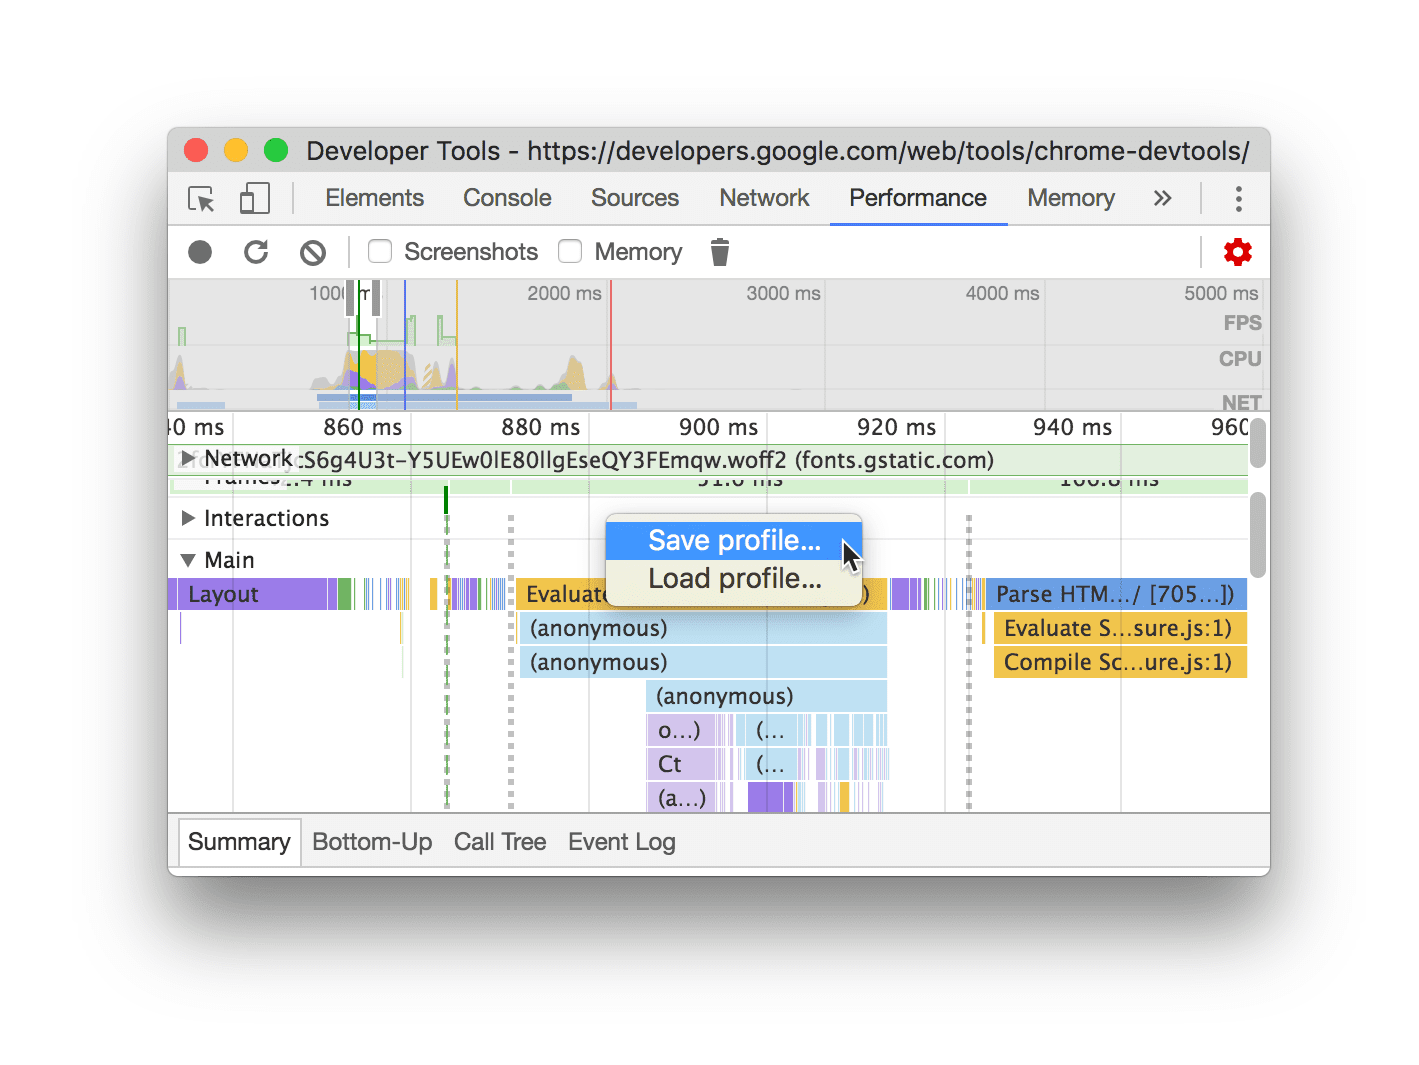Viewport: 1419px width, 1065px height.
Task: Open the capture settings gear
Action: click(x=1237, y=252)
